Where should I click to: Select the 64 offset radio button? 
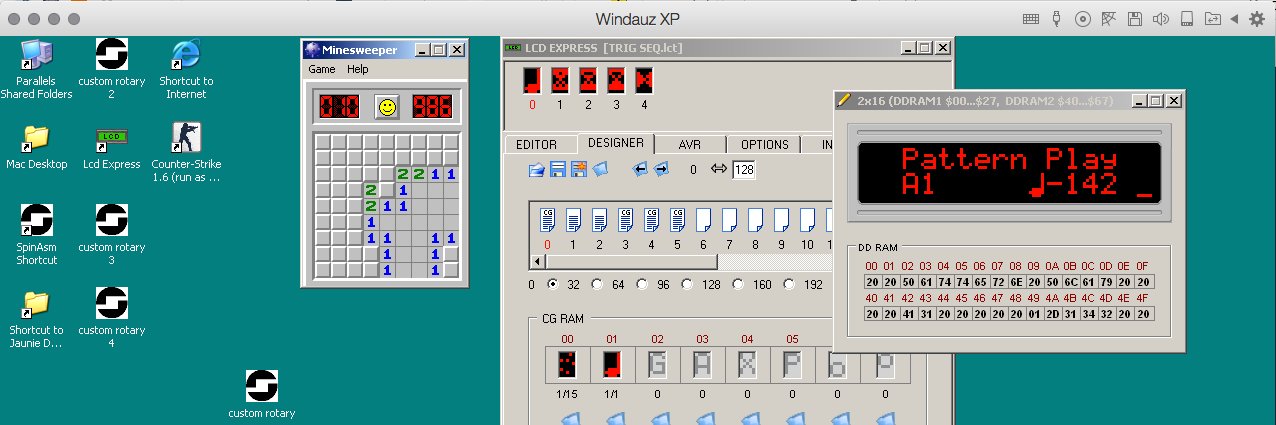coord(597,284)
